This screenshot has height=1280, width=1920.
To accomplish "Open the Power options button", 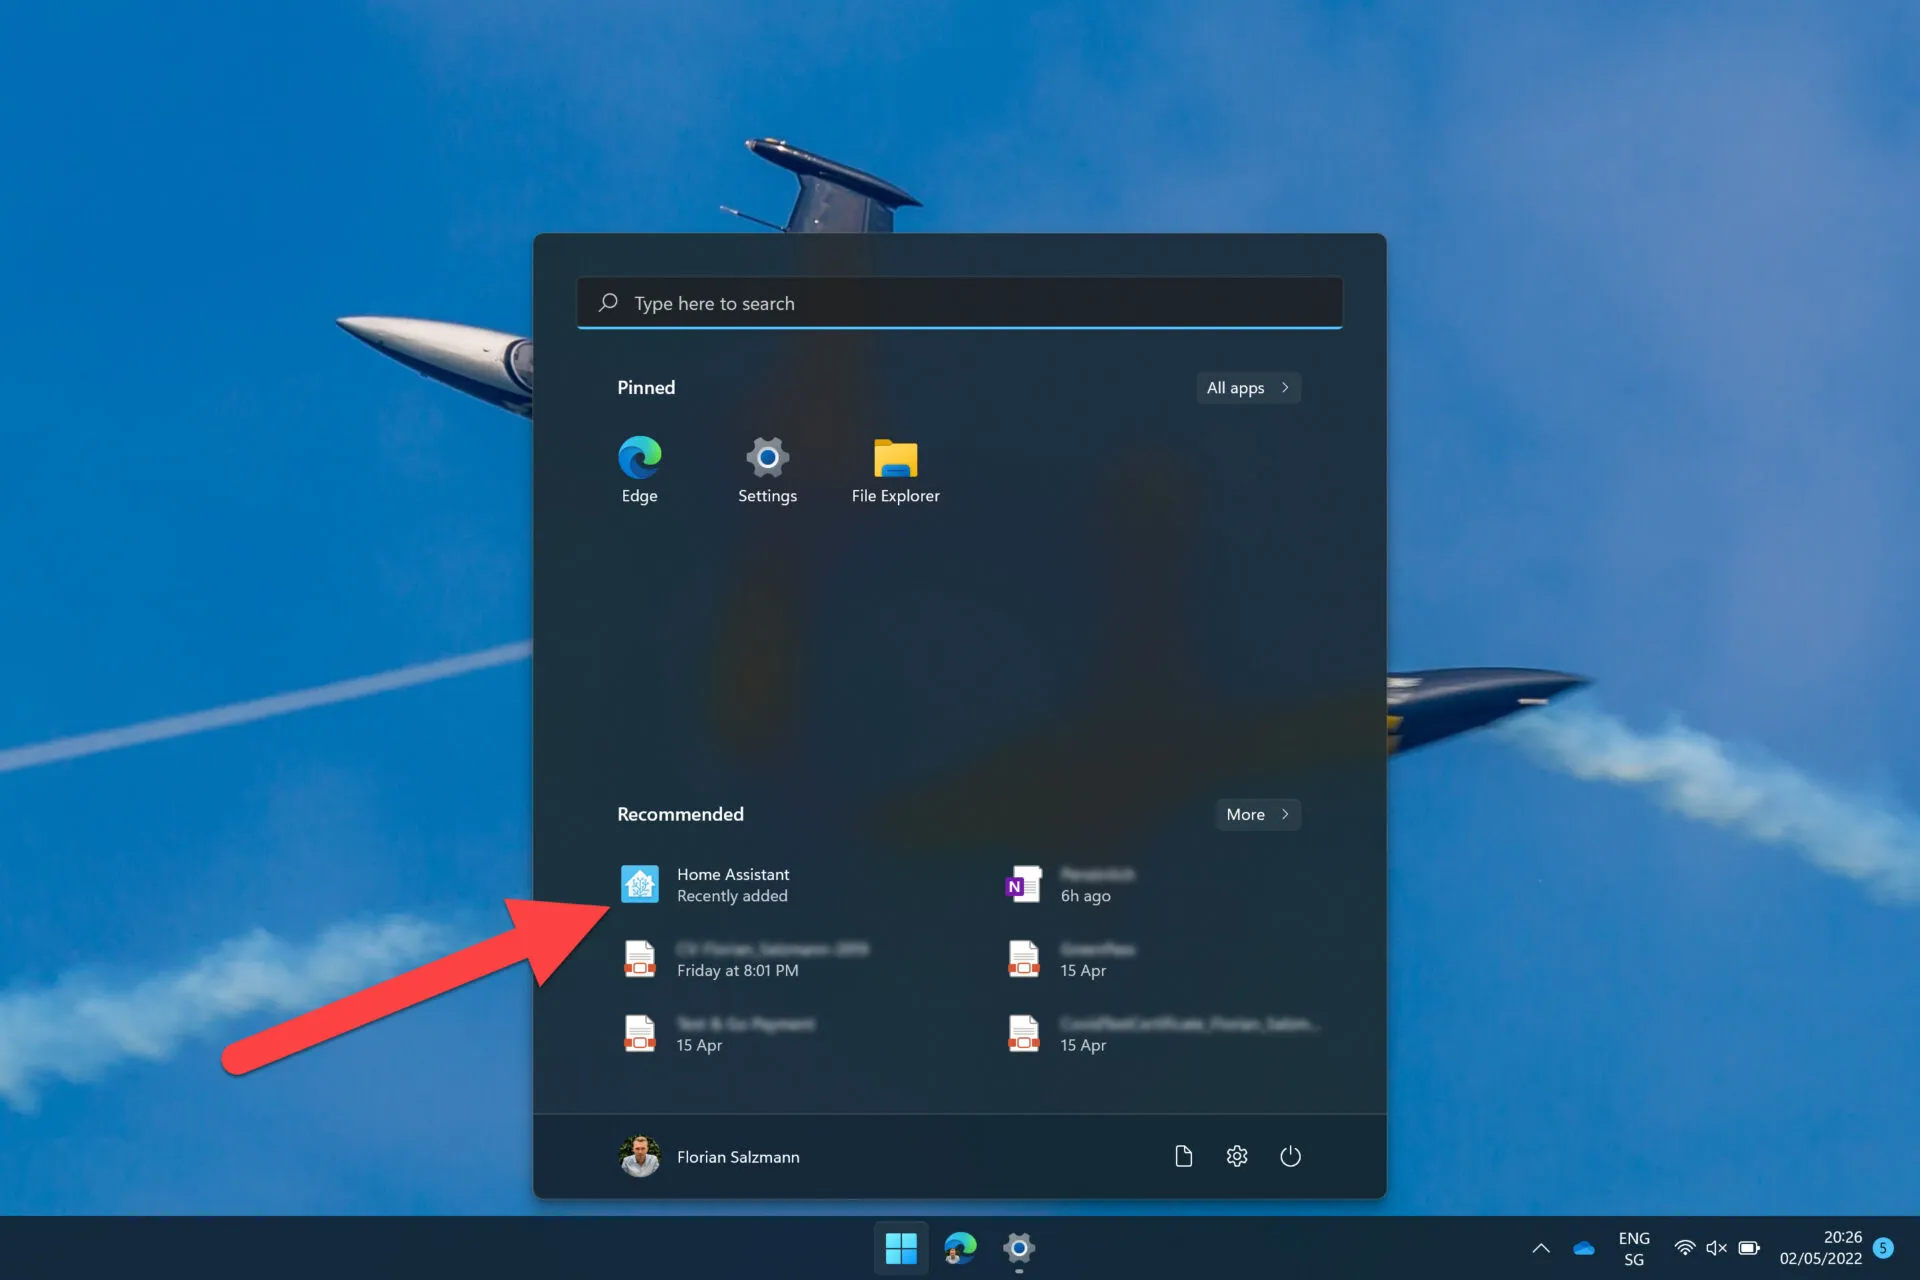I will [1290, 1156].
